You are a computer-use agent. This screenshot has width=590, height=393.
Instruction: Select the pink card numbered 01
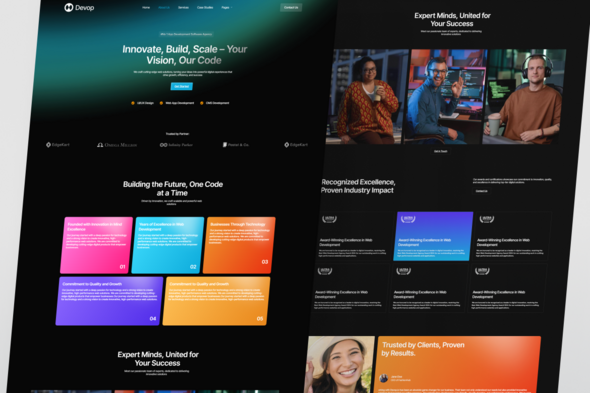point(96,245)
